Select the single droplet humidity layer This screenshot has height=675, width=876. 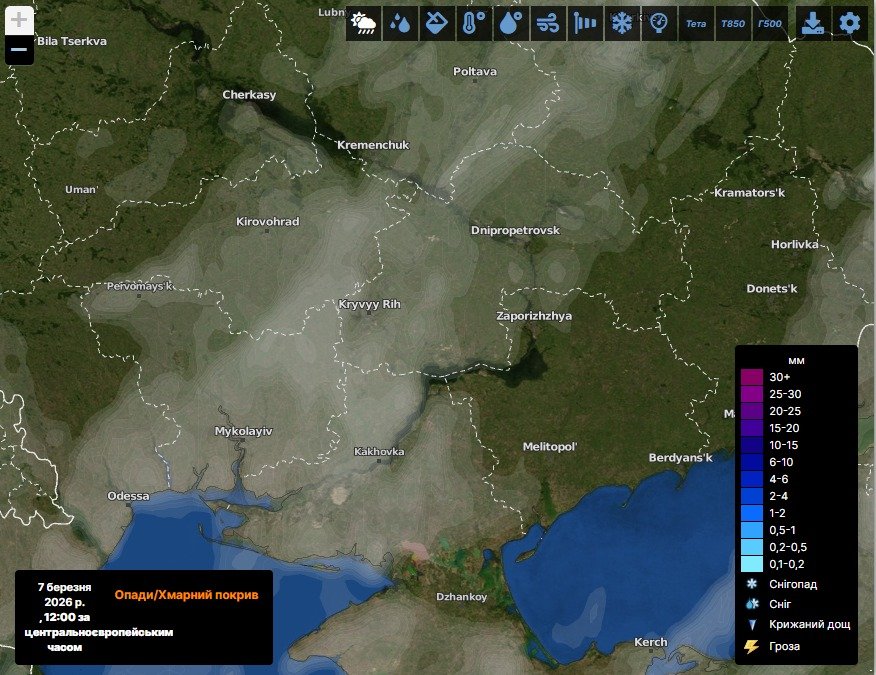tap(510, 22)
